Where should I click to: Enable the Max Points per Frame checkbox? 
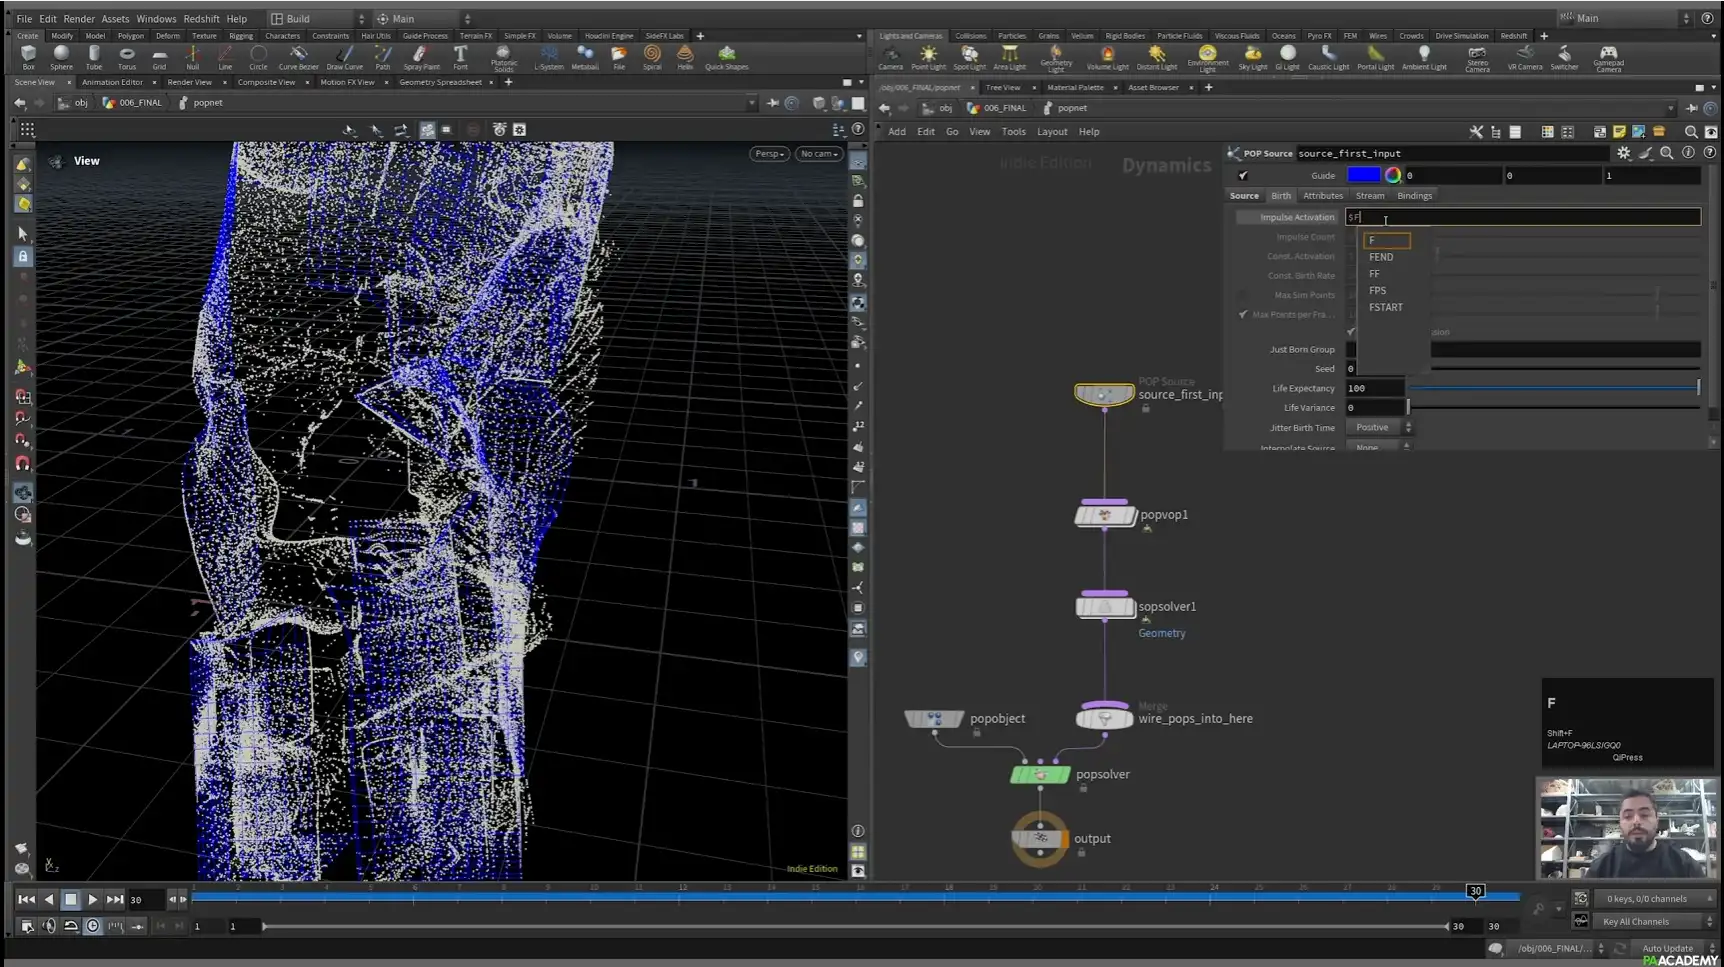click(x=1242, y=314)
